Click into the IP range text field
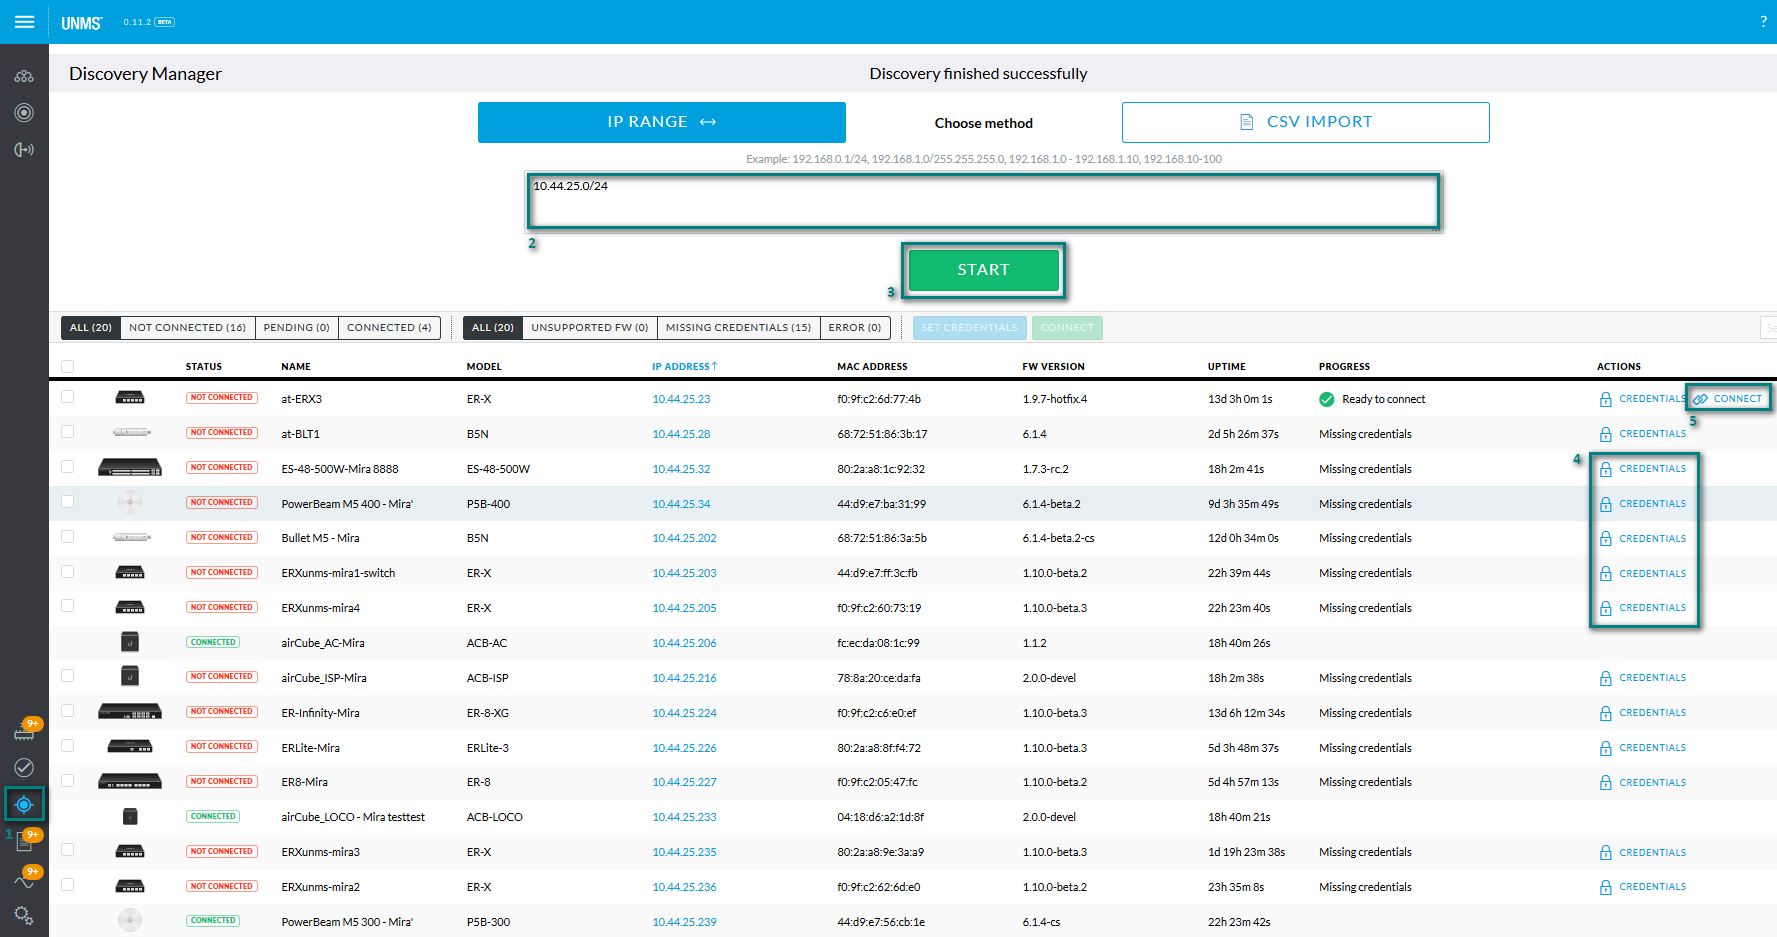The height and width of the screenshot is (937, 1777). [x=983, y=201]
